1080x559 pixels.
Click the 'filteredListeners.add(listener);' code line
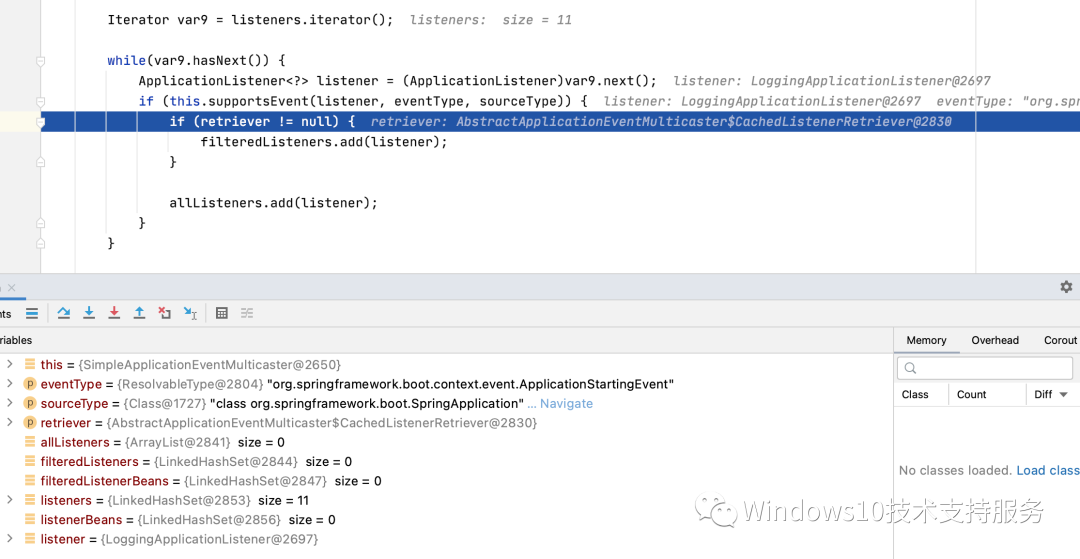pyautogui.click(x=324, y=142)
